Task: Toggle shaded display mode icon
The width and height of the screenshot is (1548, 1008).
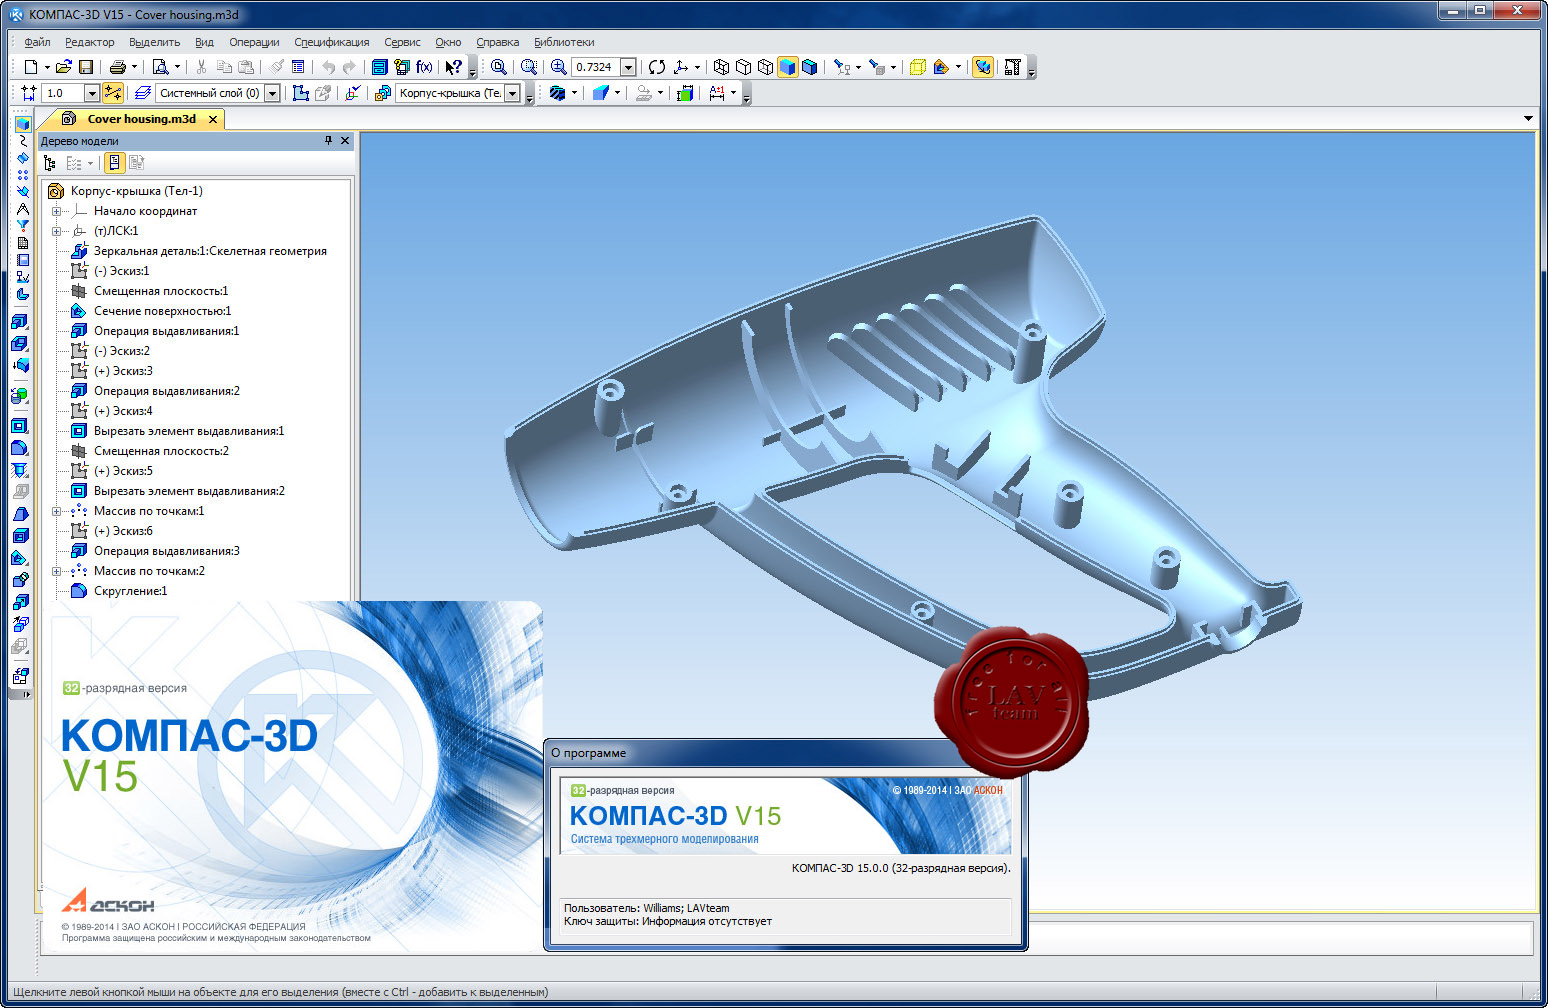Action: pyautogui.click(x=788, y=67)
